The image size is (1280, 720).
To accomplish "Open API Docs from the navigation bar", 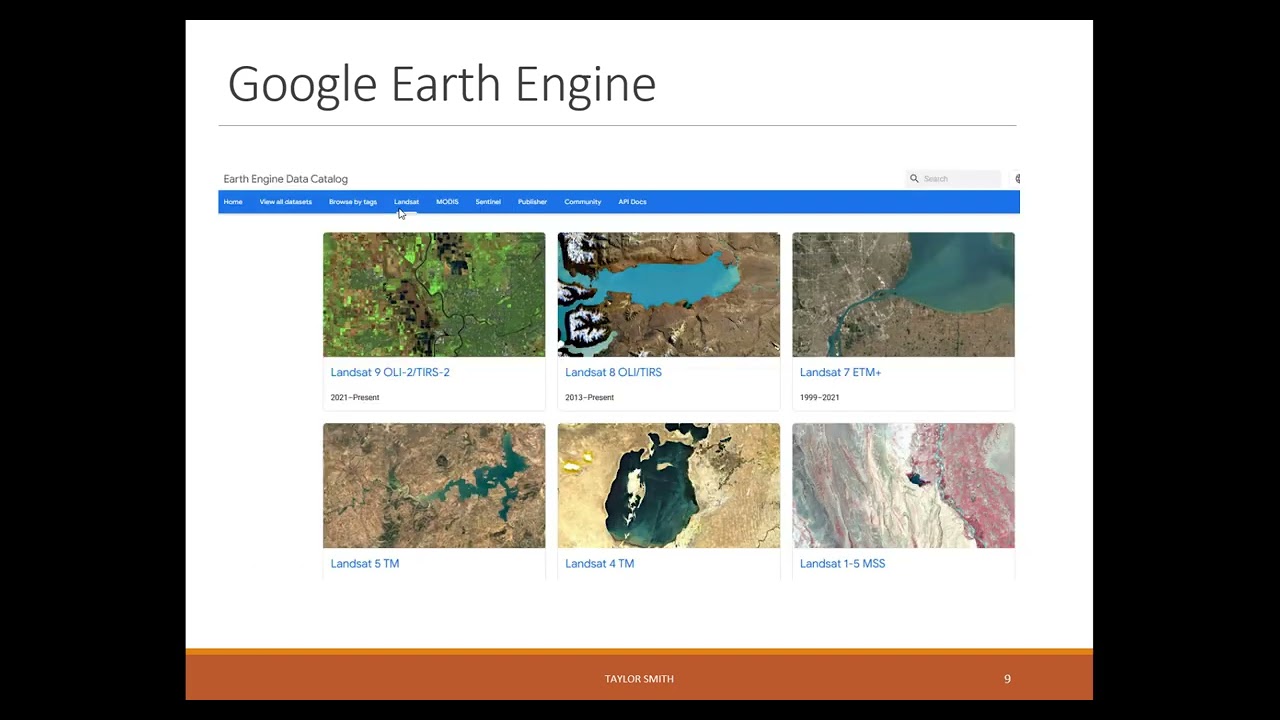I will [632, 202].
